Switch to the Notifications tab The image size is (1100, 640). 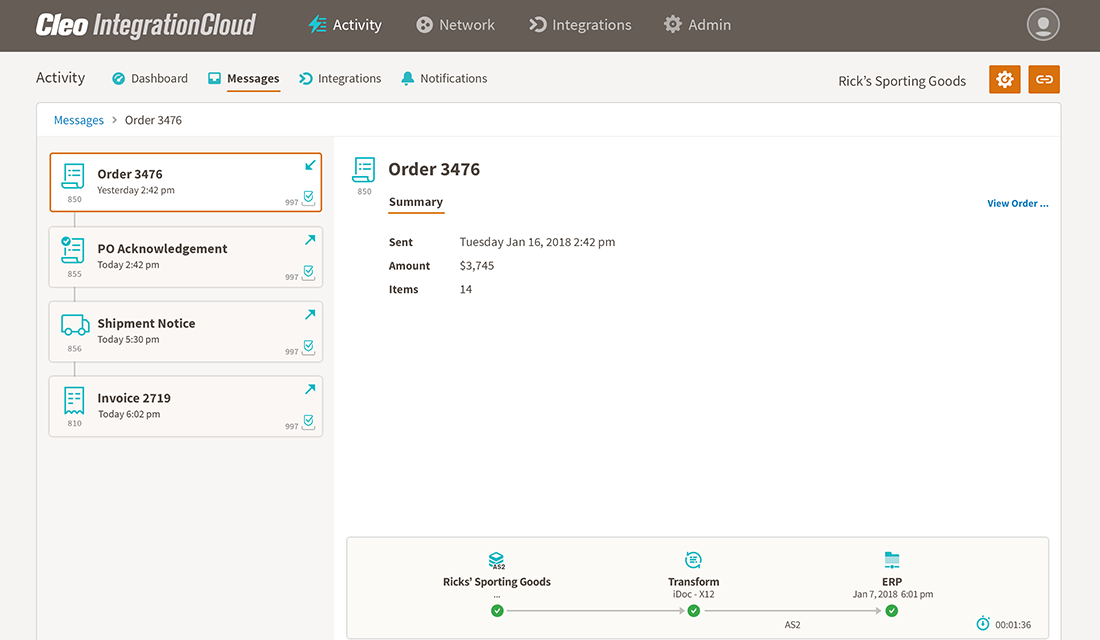[x=444, y=79]
